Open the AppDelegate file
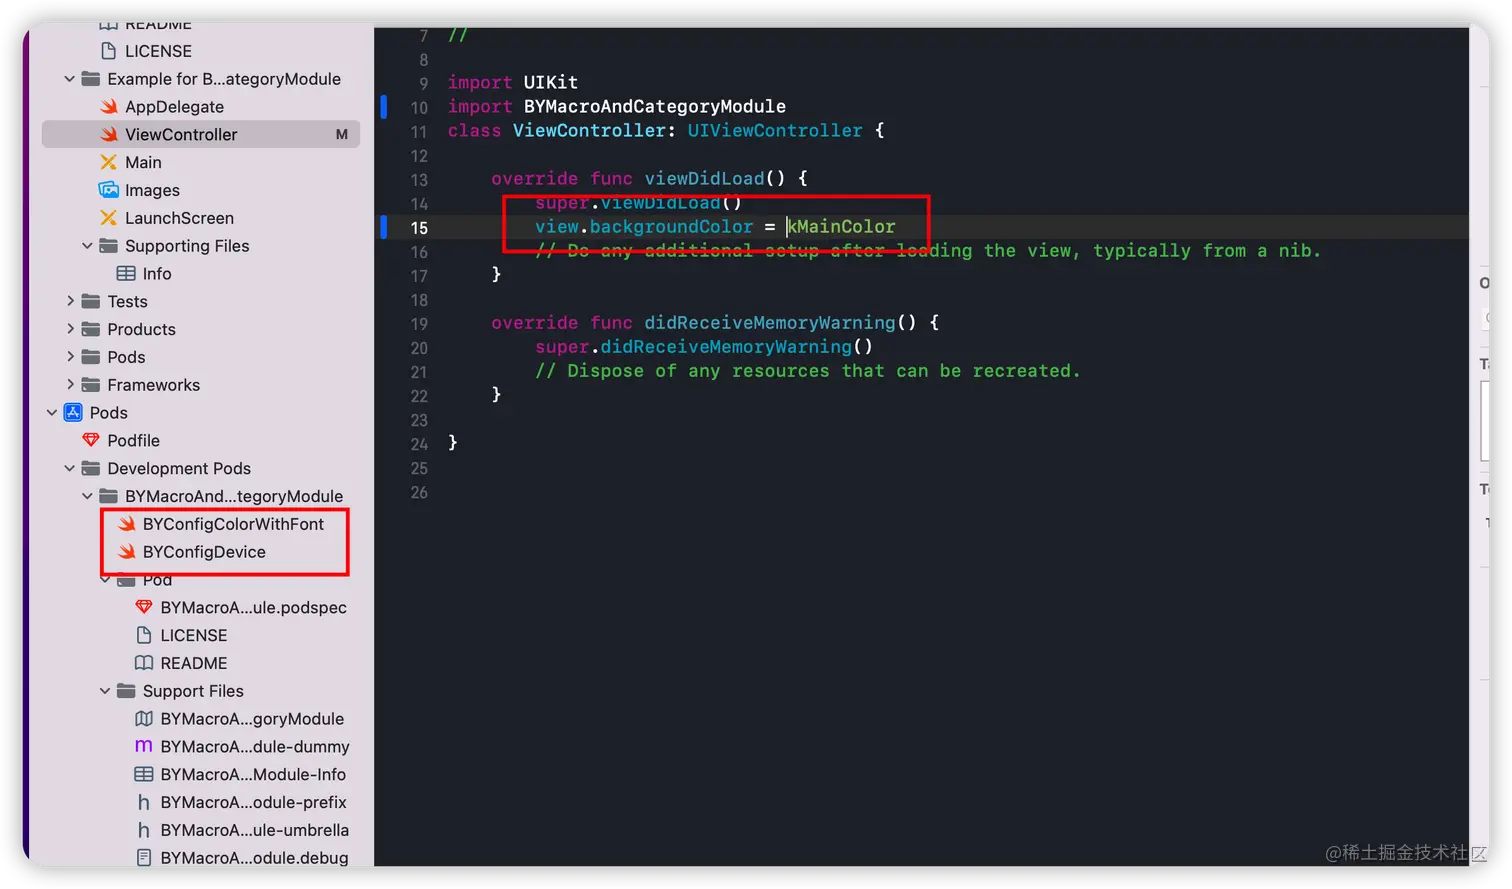This screenshot has height=889, width=1512. pyautogui.click(x=174, y=107)
